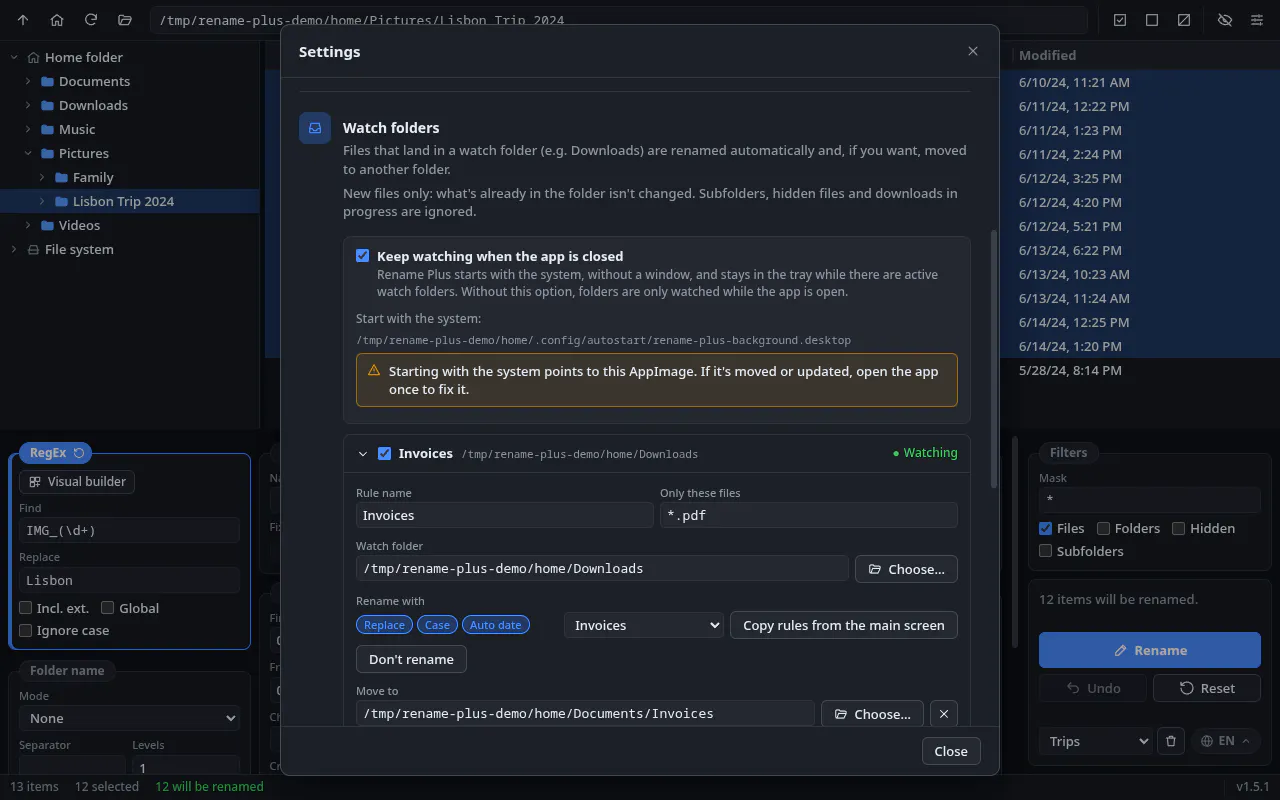Image resolution: width=1280 pixels, height=800 pixels.
Task: Deselect all icon in toolbar
Action: pos(1152,20)
